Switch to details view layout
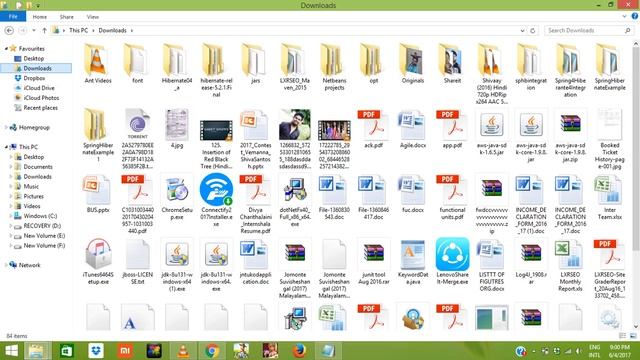 622,336
